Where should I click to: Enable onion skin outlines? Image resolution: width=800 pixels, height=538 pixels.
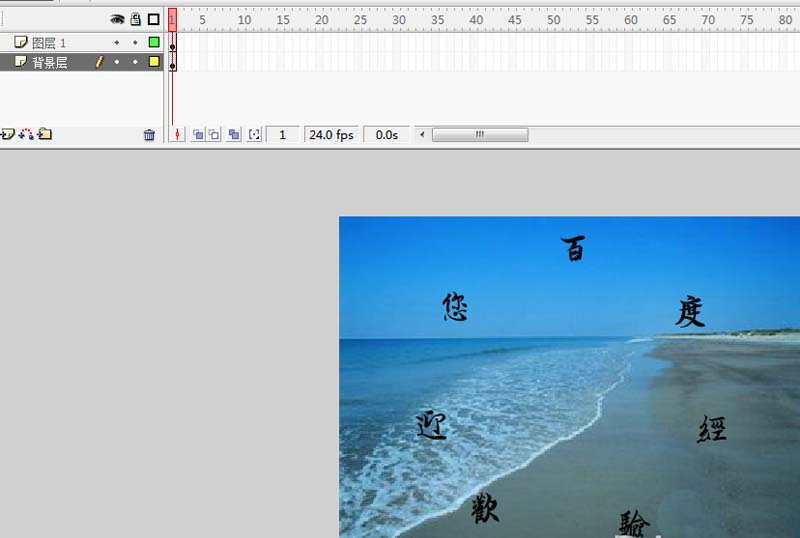(214, 134)
